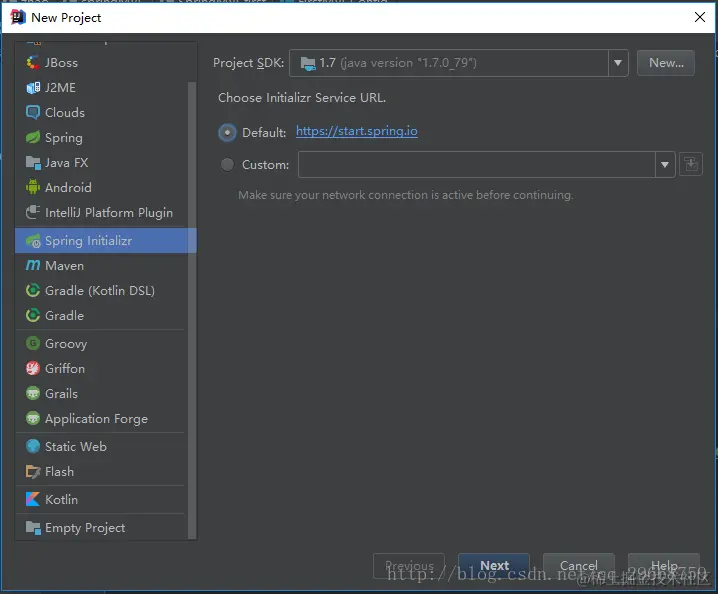Click the Grails icon
Viewport: 718px width, 594px height.
[x=33, y=393]
